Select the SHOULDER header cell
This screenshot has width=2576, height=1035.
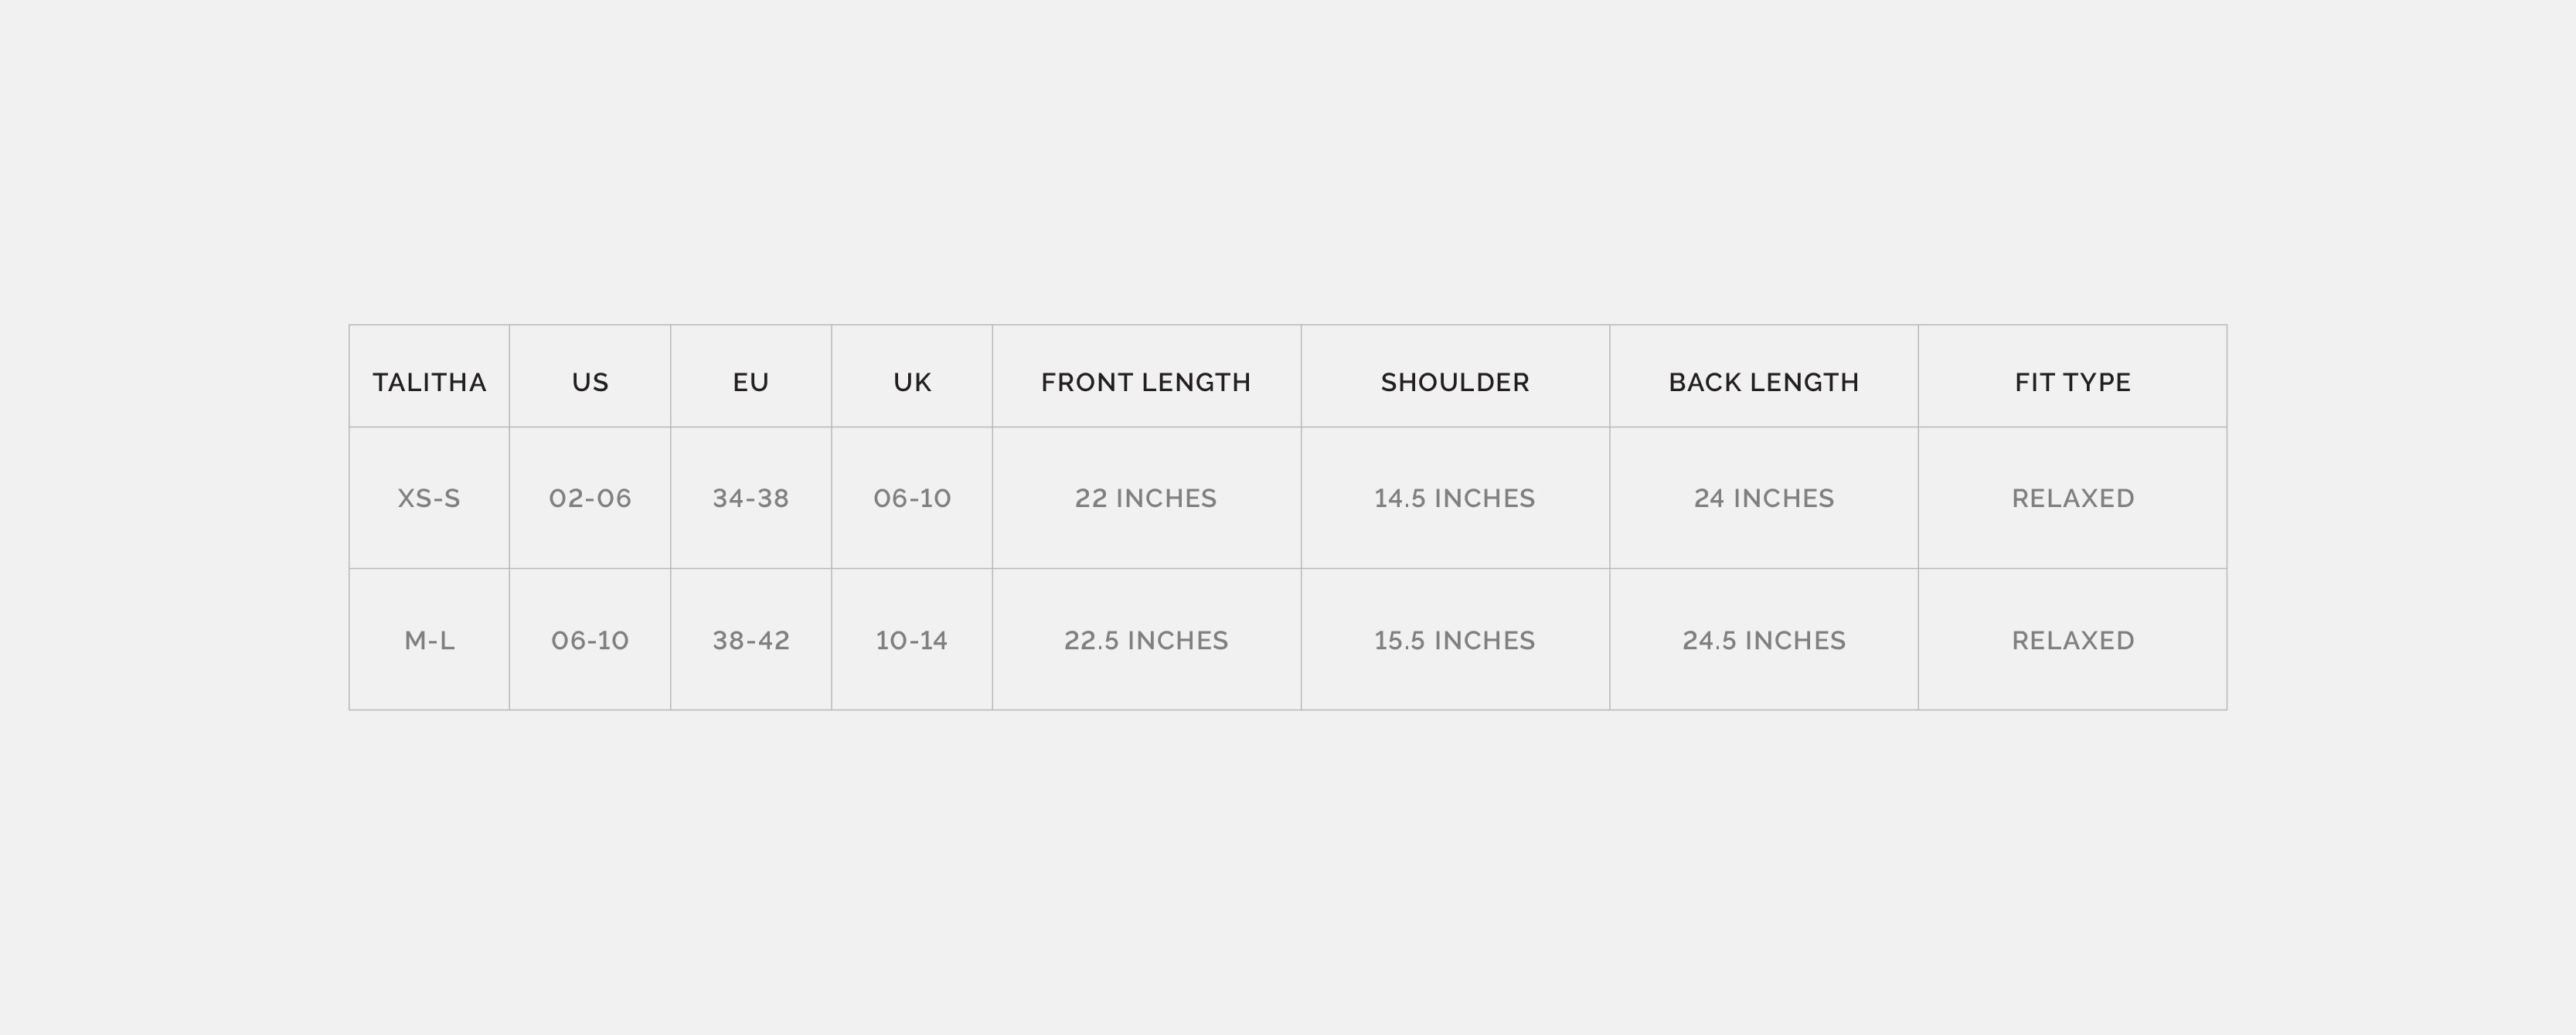click(1455, 382)
